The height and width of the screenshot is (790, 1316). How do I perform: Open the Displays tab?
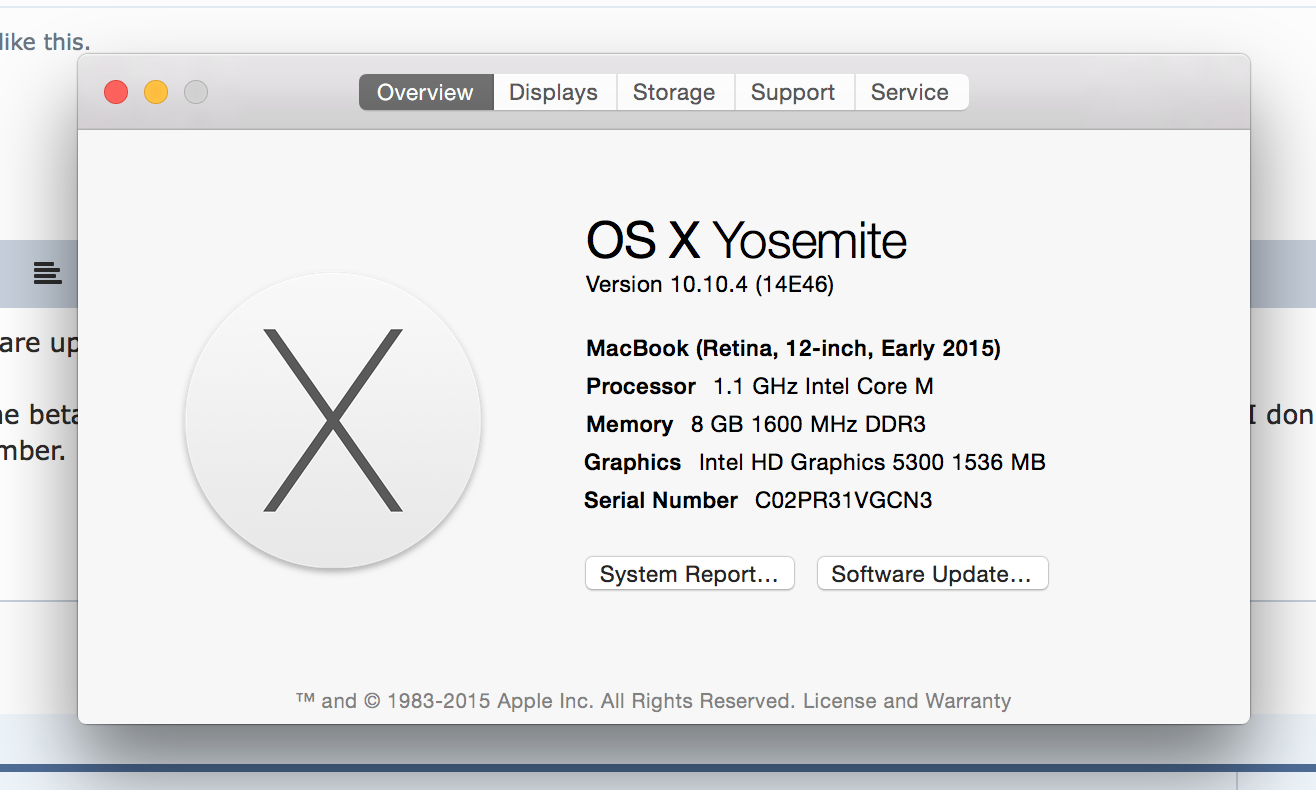pos(554,92)
